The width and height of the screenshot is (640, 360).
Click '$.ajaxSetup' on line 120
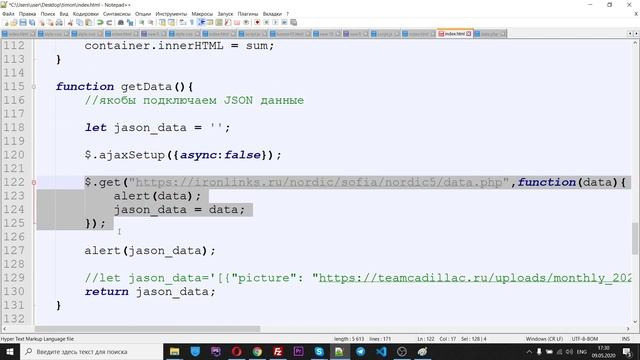pos(124,155)
